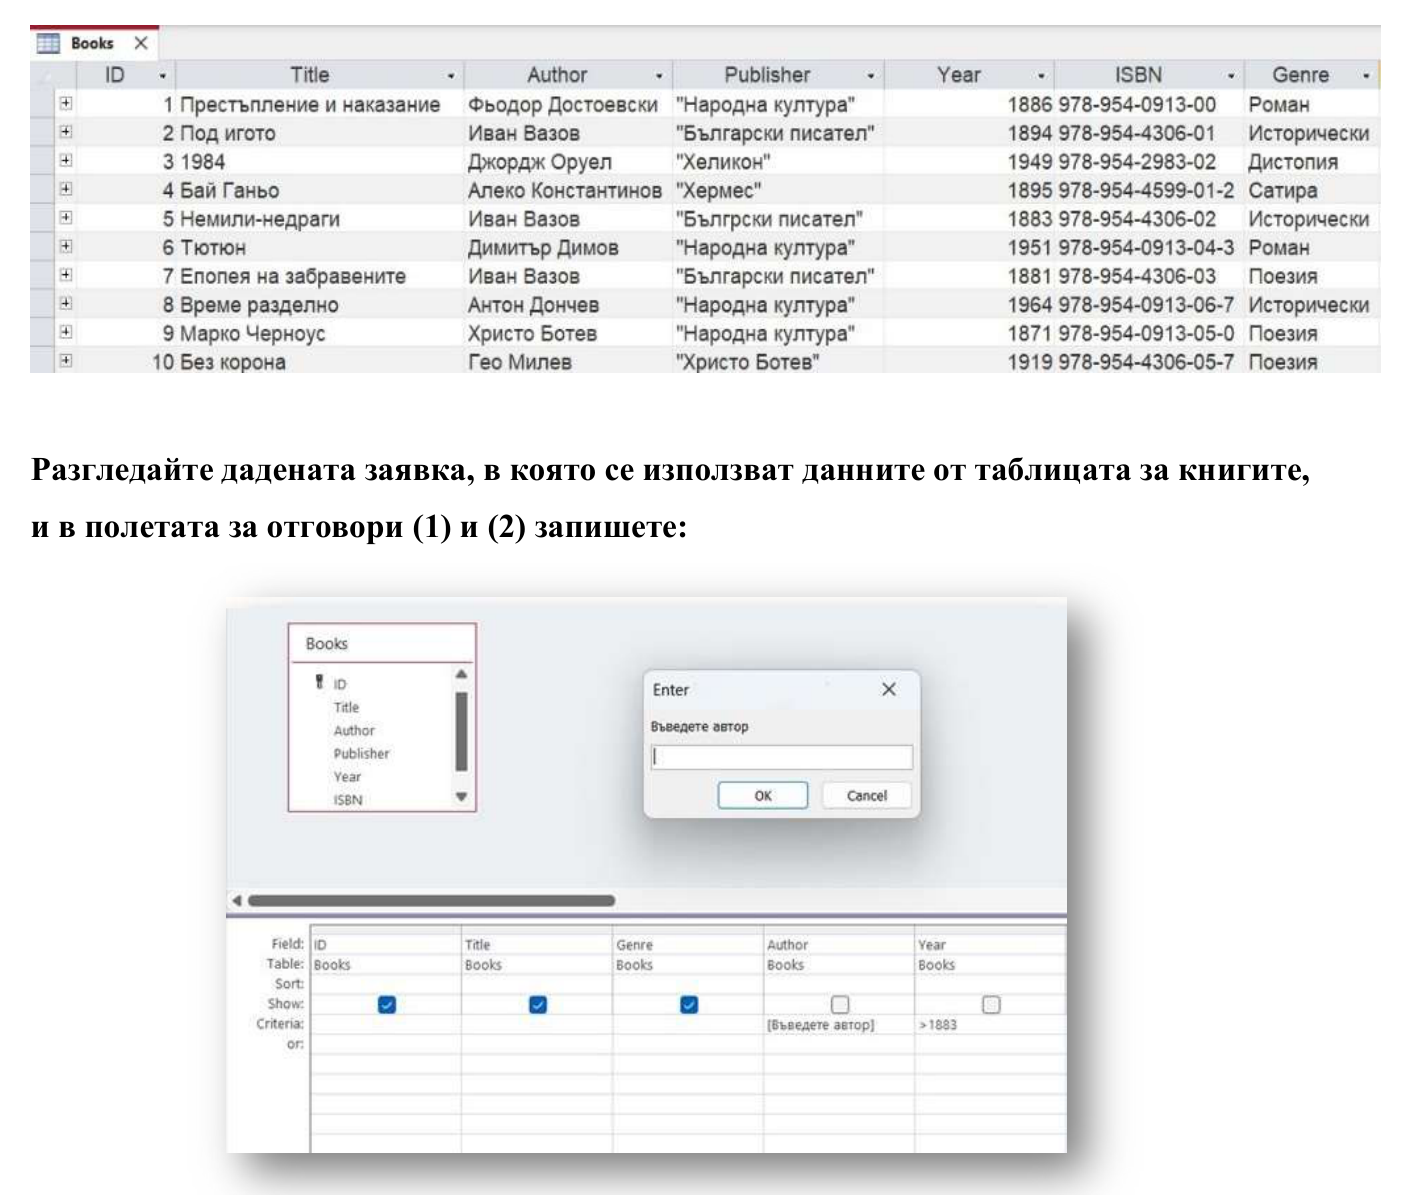Toggle Show checkbox for Genre field
Image resolution: width=1402 pixels, height=1195 pixels.
click(x=689, y=1005)
